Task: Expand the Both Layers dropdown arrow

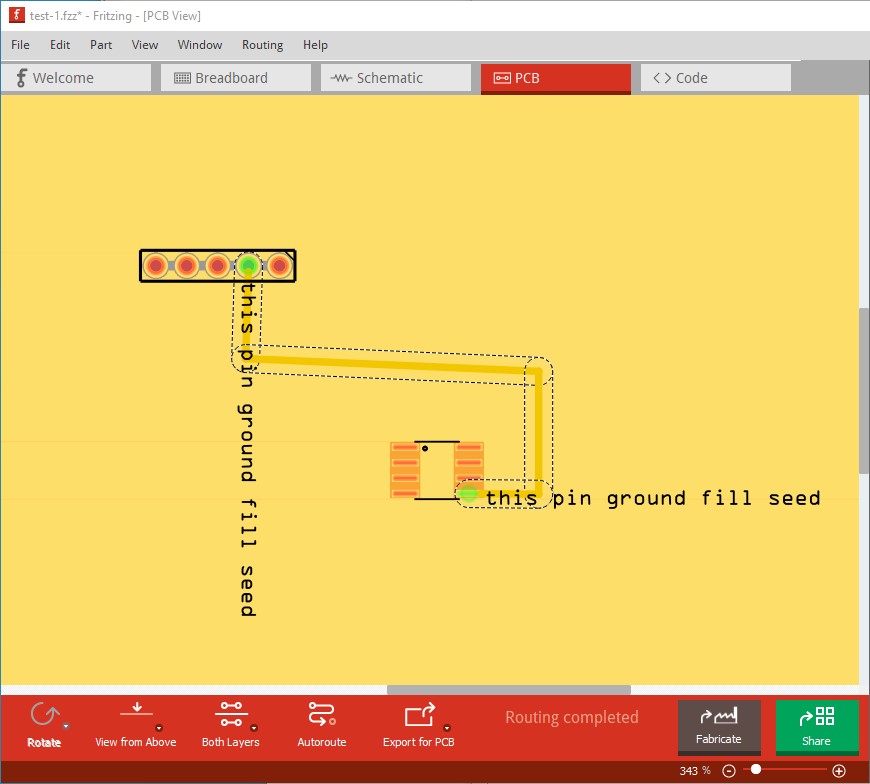Action: tap(254, 728)
